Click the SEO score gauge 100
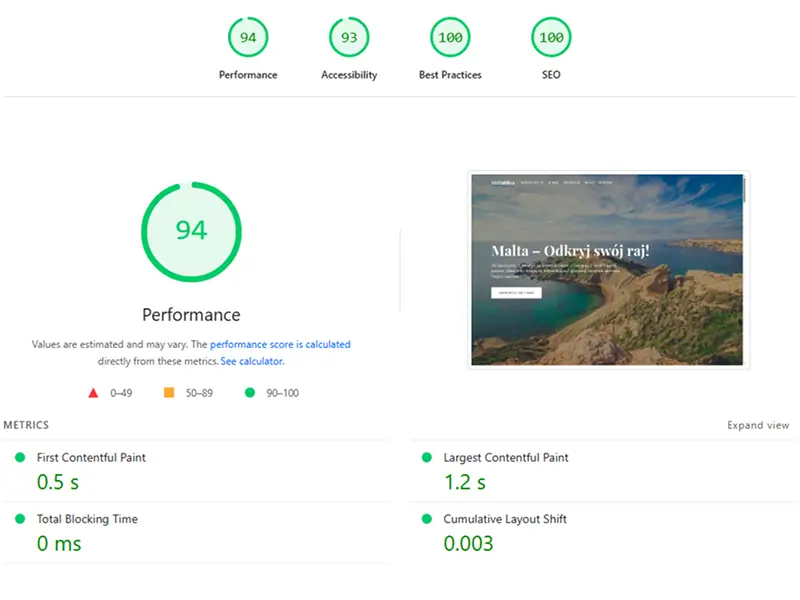This screenshot has height=600, width=800. click(551, 38)
